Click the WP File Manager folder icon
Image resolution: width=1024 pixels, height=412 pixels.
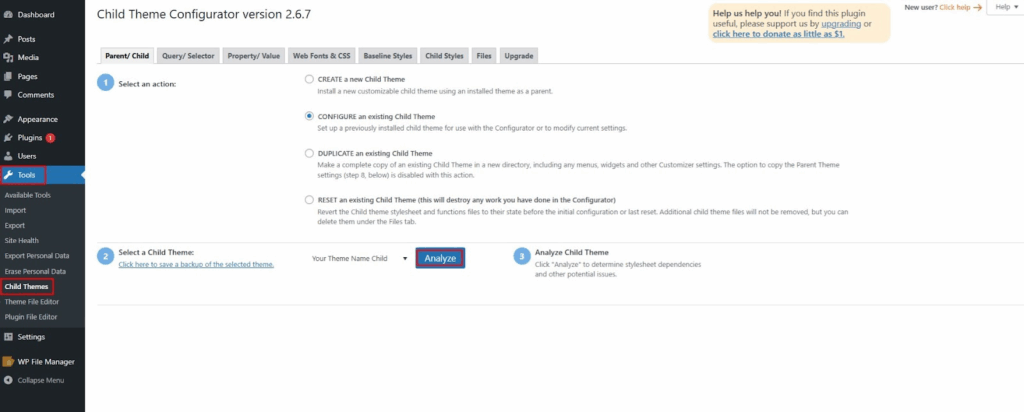click(x=8, y=362)
